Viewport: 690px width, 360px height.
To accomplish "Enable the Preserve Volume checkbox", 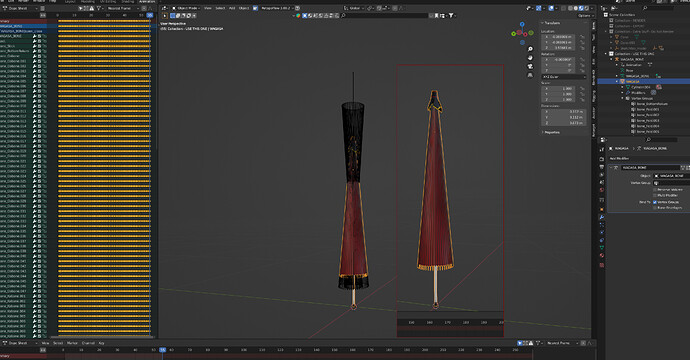I will tap(654, 190).
